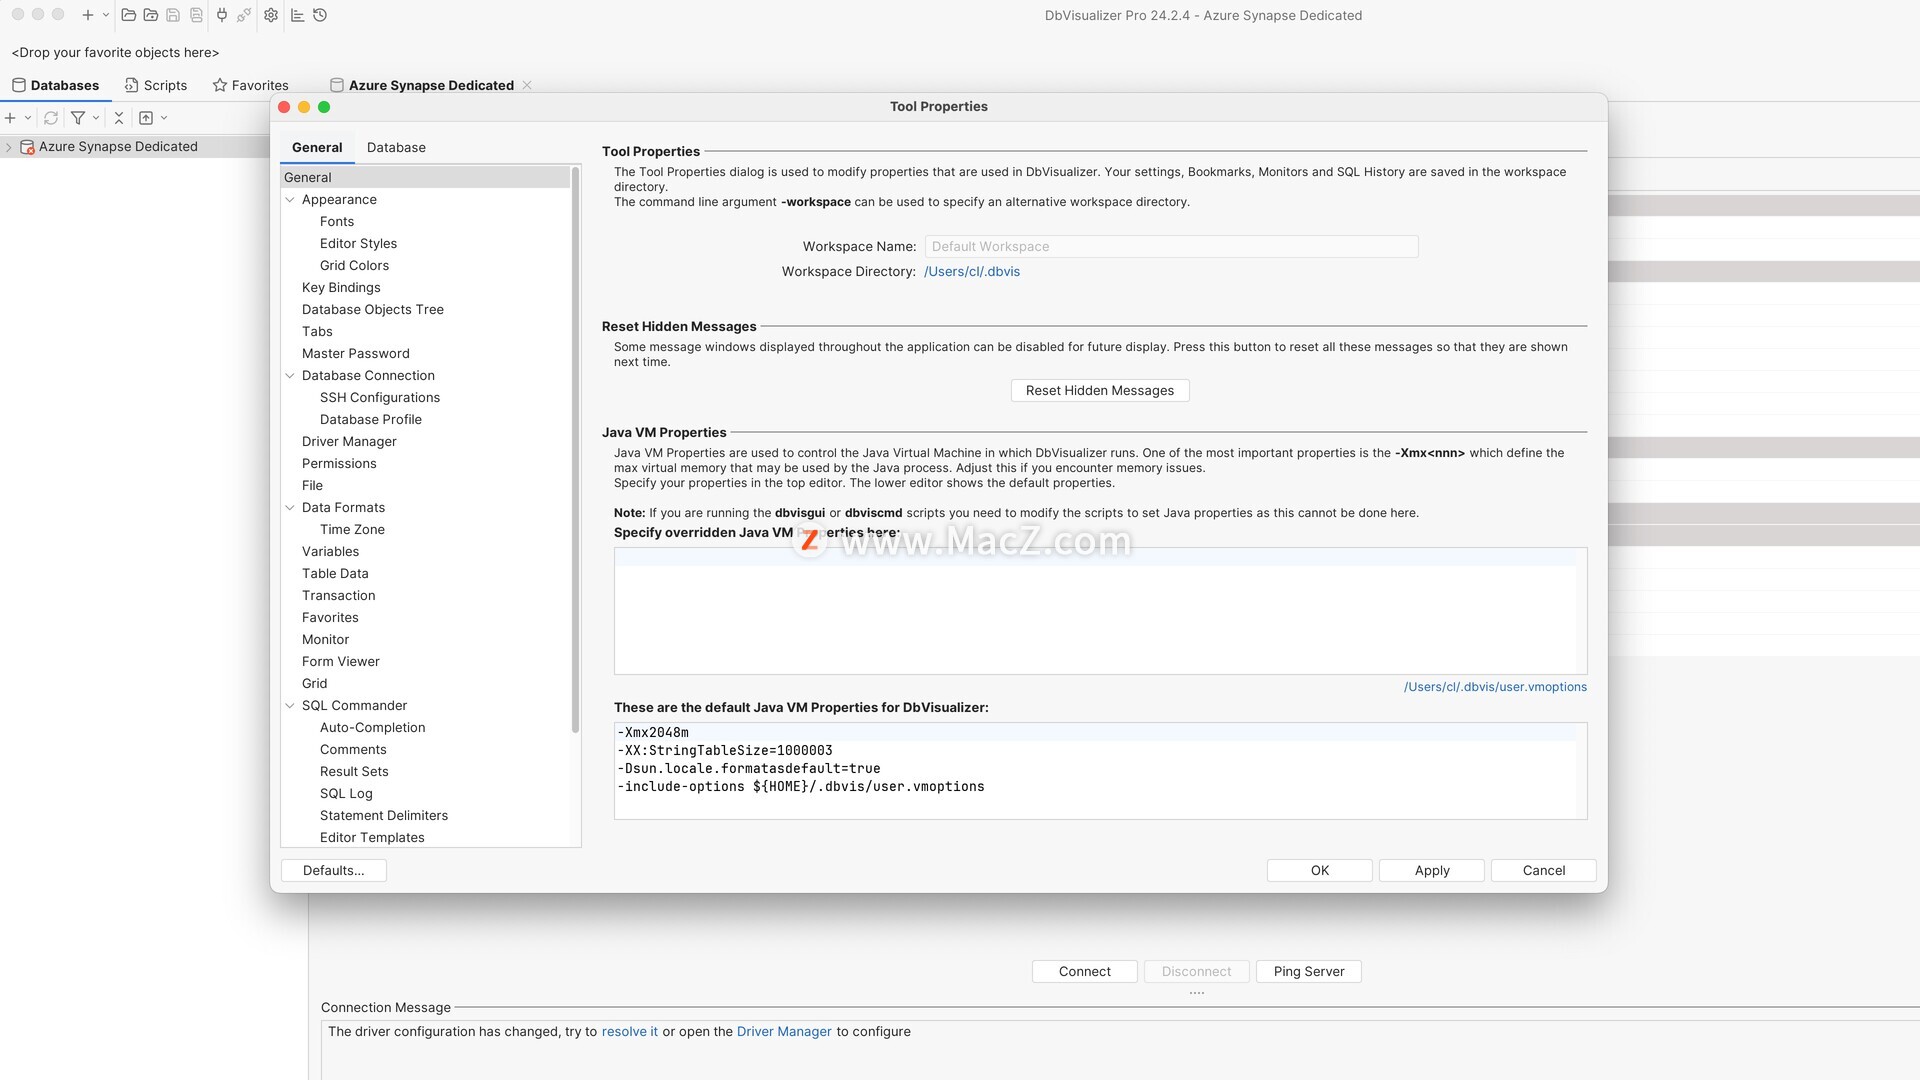The height and width of the screenshot is (1080, 1920).
Task: Collapse the Database Connection category
Action: [x=290, y=376]
